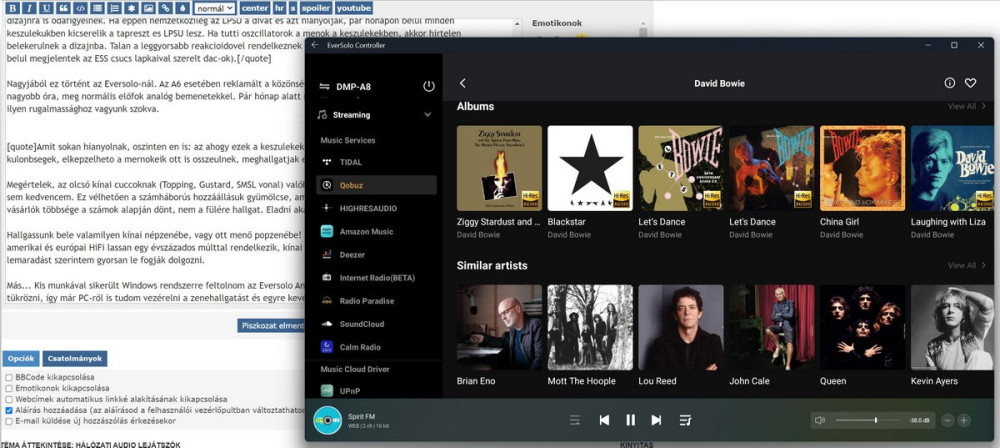Click the heart favorite icon for David Bowie
Viewport: 1000px width, 448px height.
(x=970, y=83)
